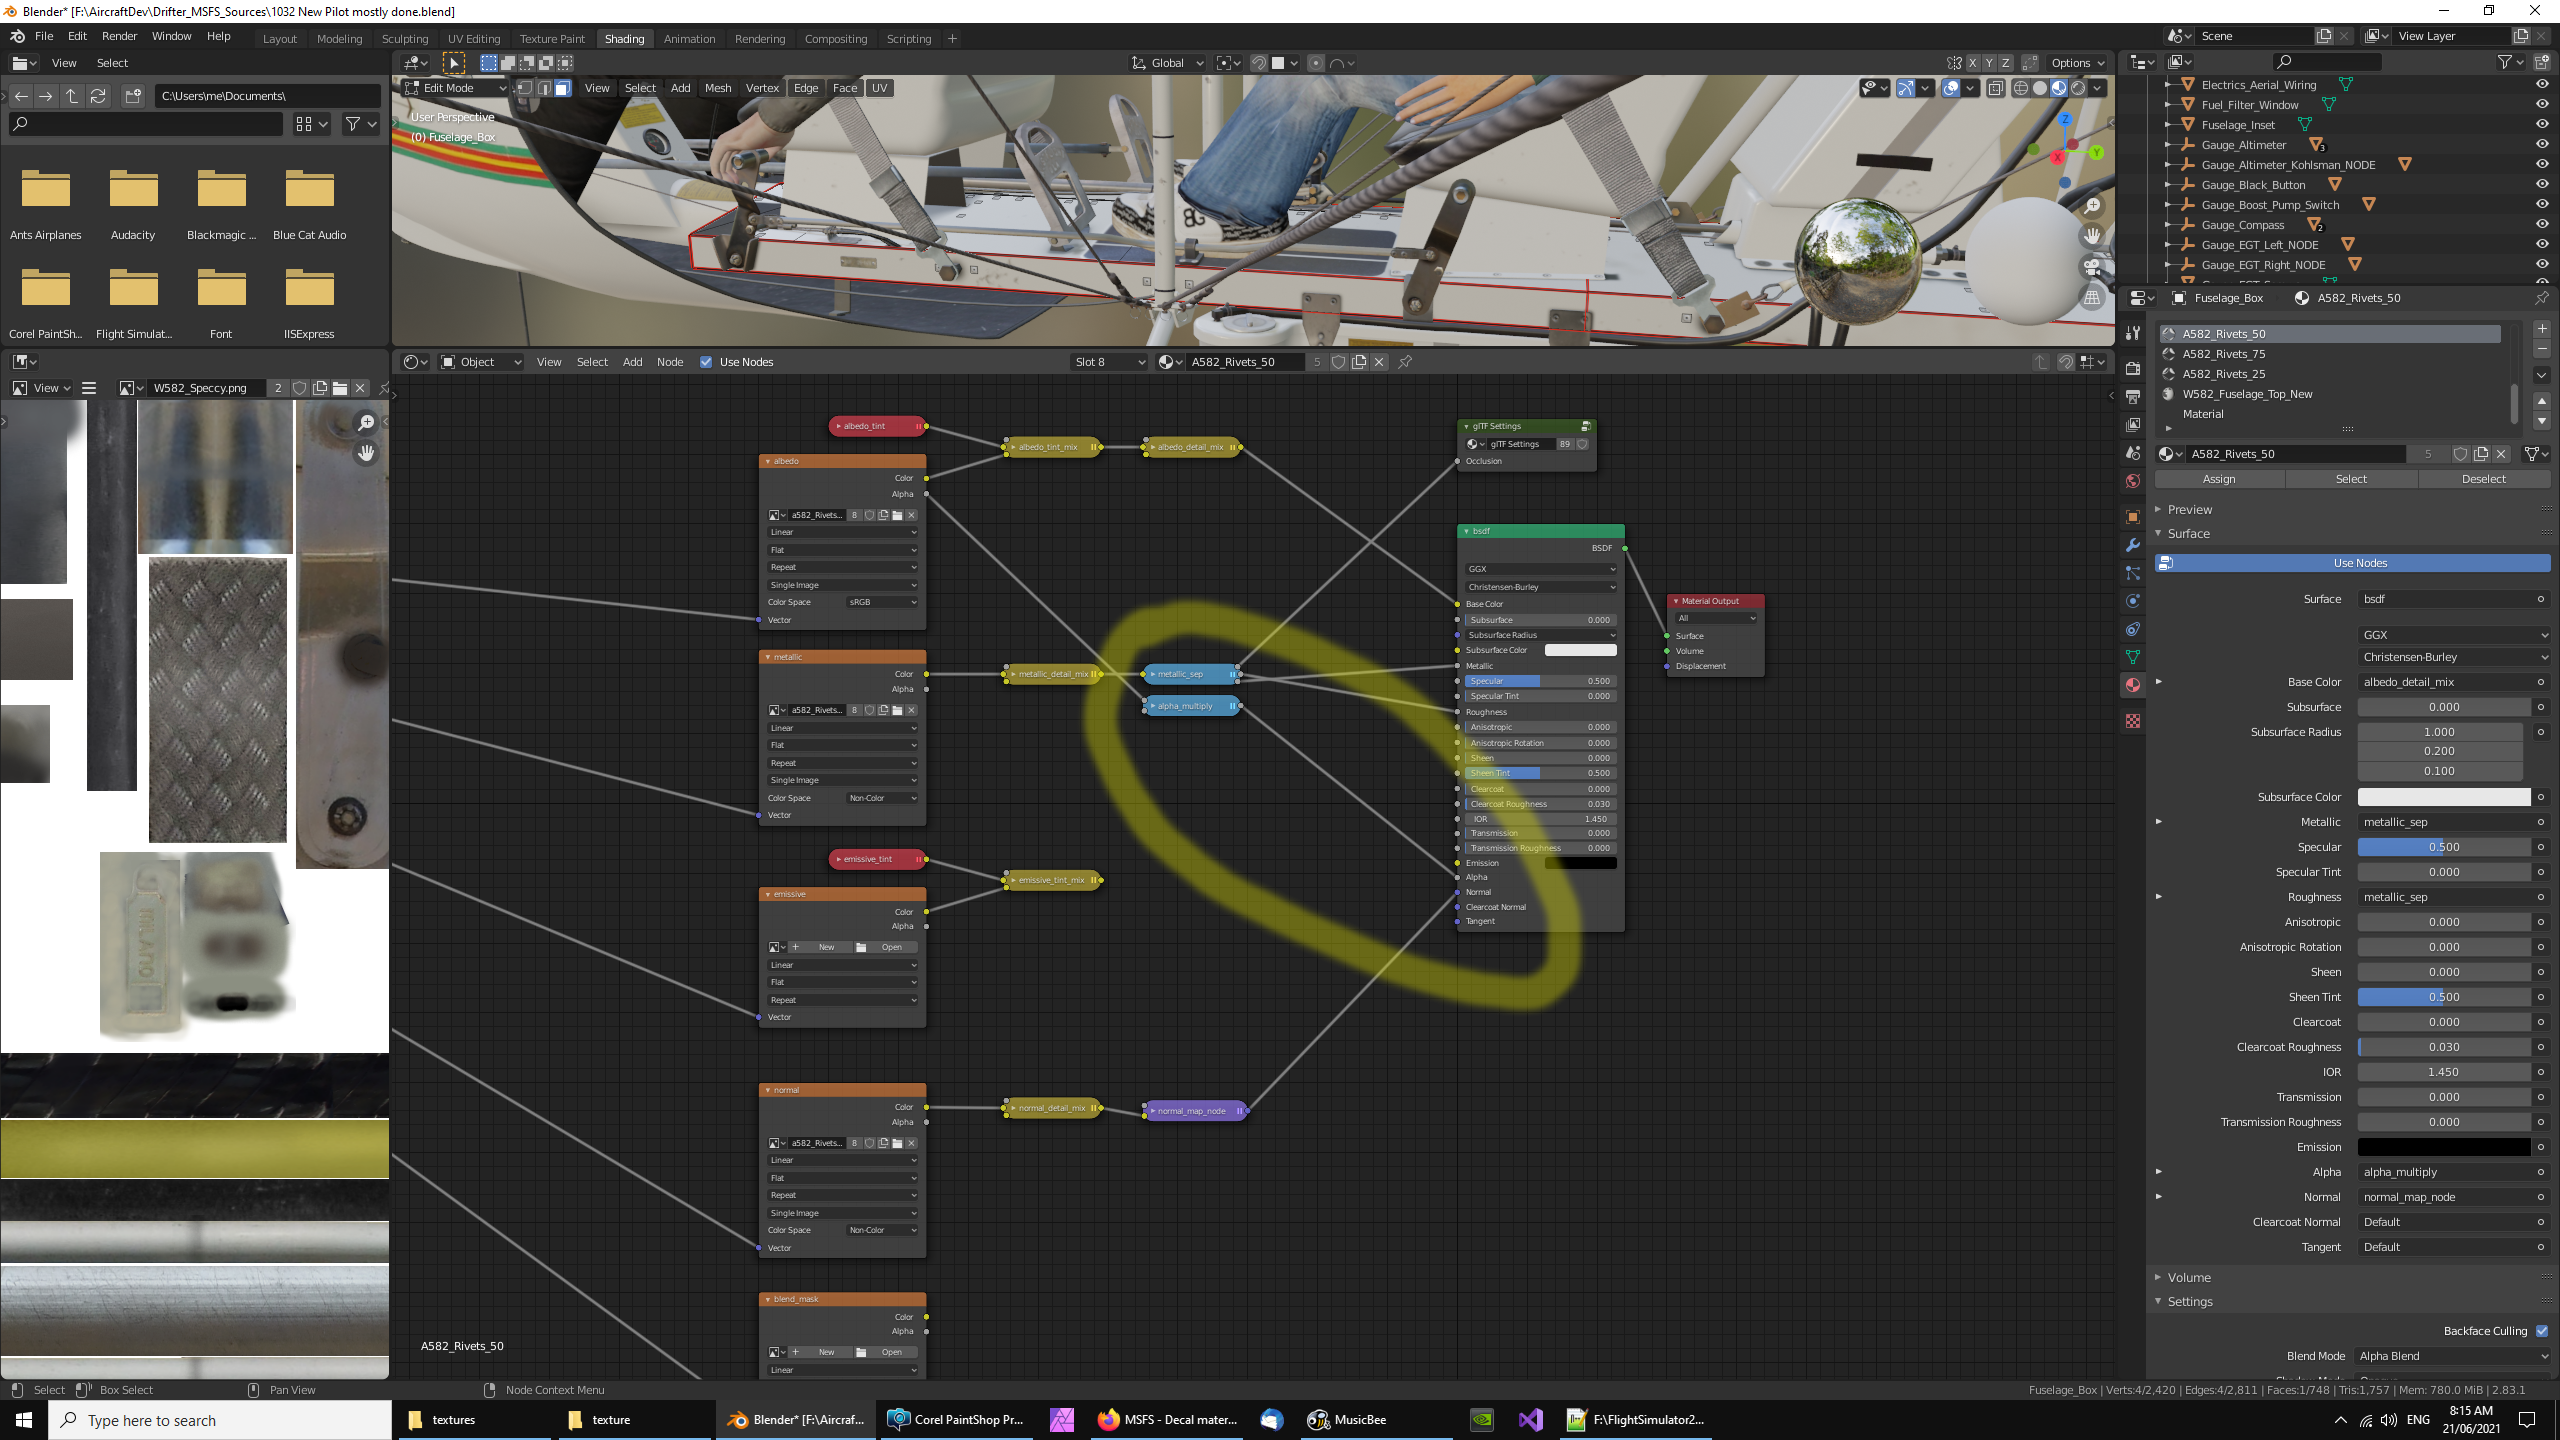Screen dimensions: 2560x1440
Task: Switch viewport to solid shading
Action: pos(2040,88)
